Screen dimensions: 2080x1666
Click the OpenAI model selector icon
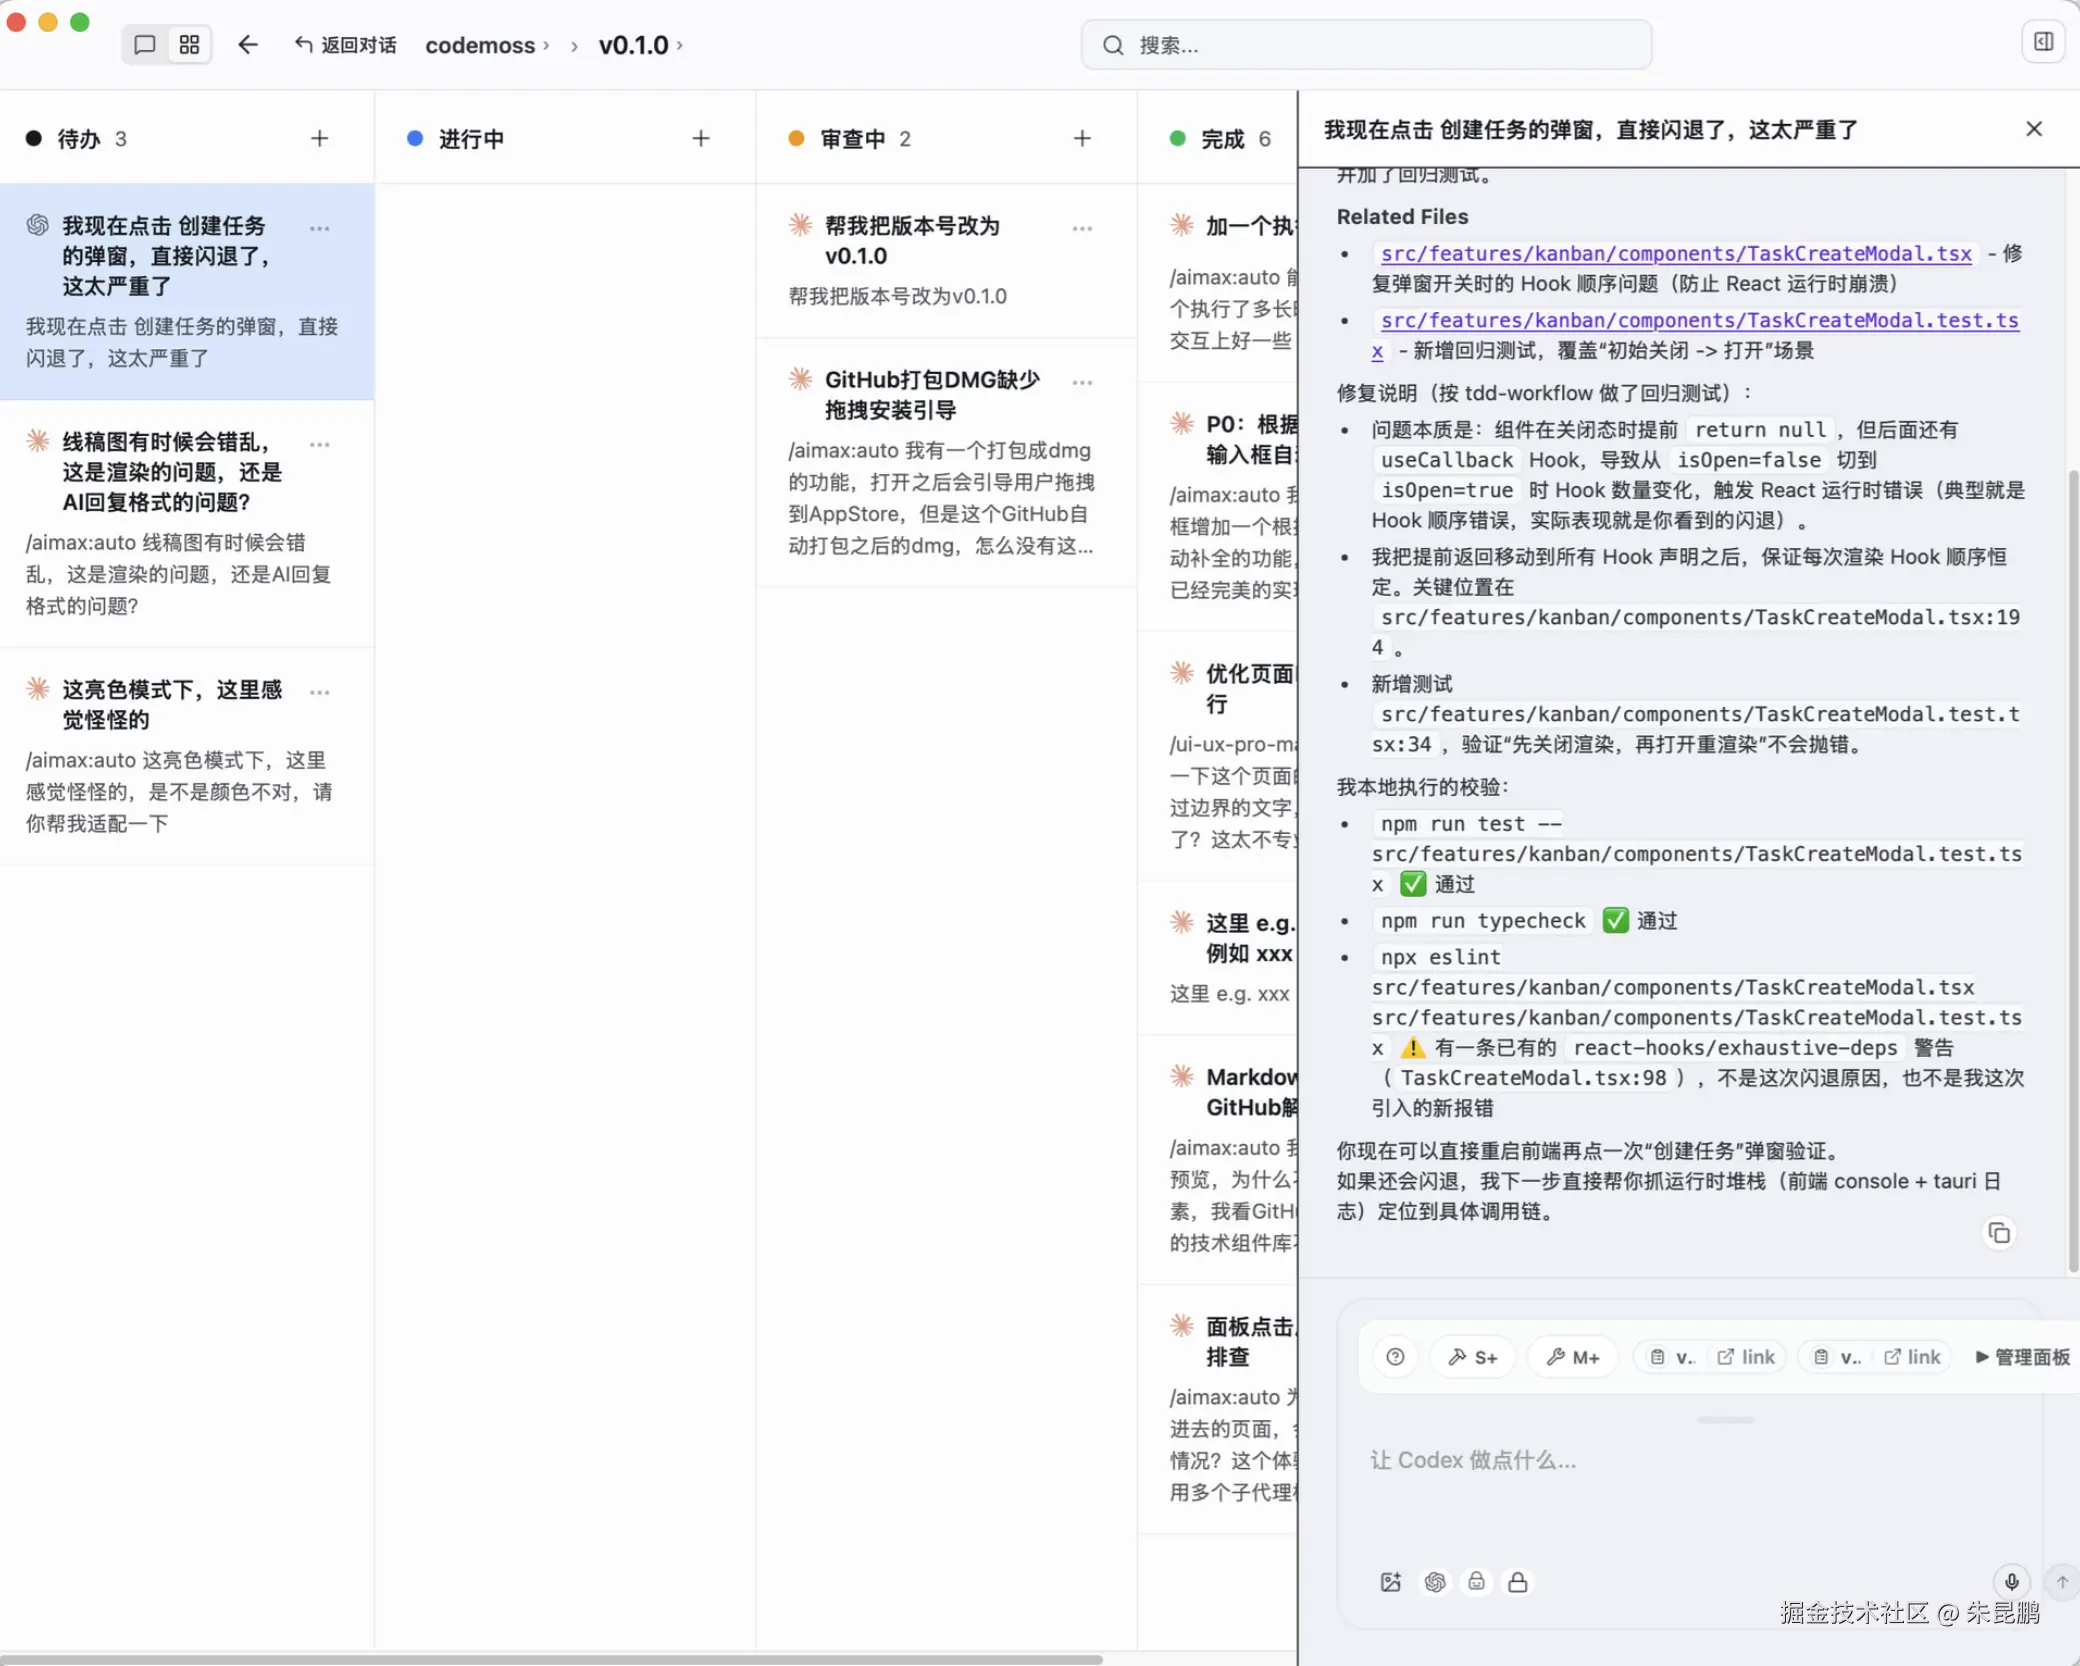click(1435, 1582)
